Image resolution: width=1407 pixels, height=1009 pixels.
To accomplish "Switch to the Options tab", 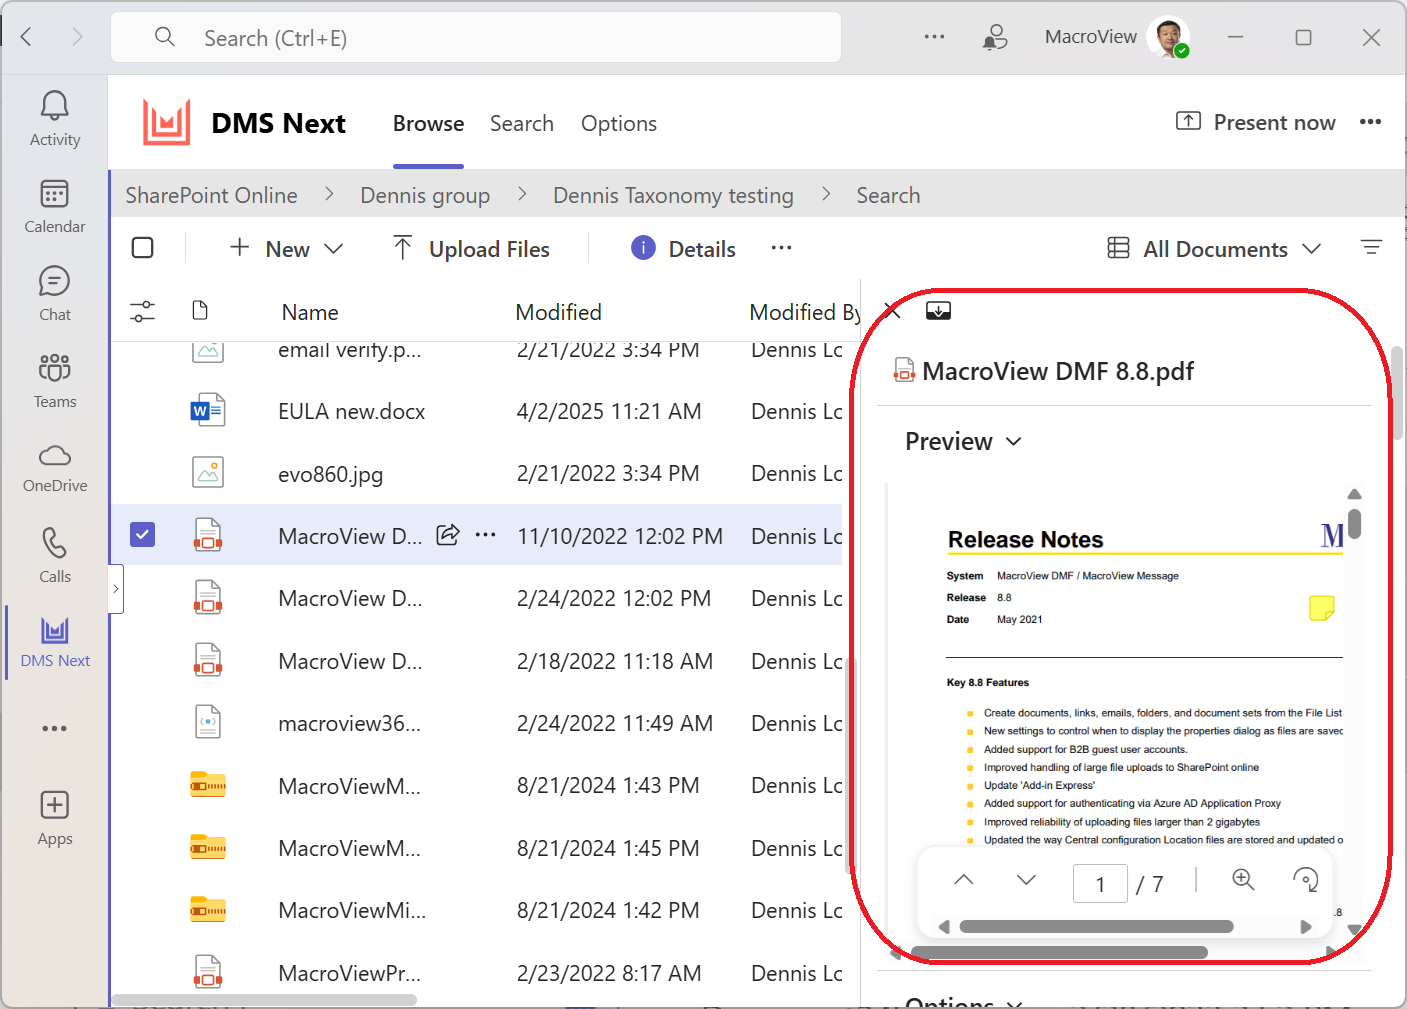I will tap(619, 123).
